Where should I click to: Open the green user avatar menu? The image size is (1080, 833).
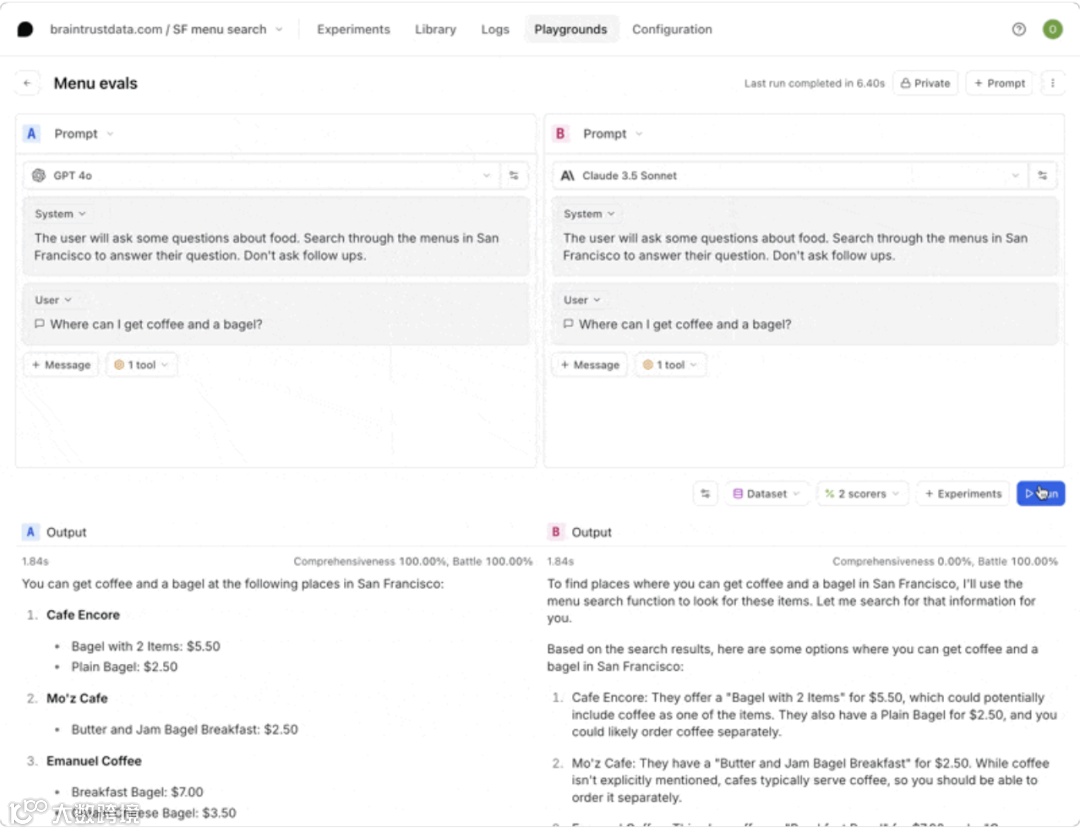click(1052, 29)
